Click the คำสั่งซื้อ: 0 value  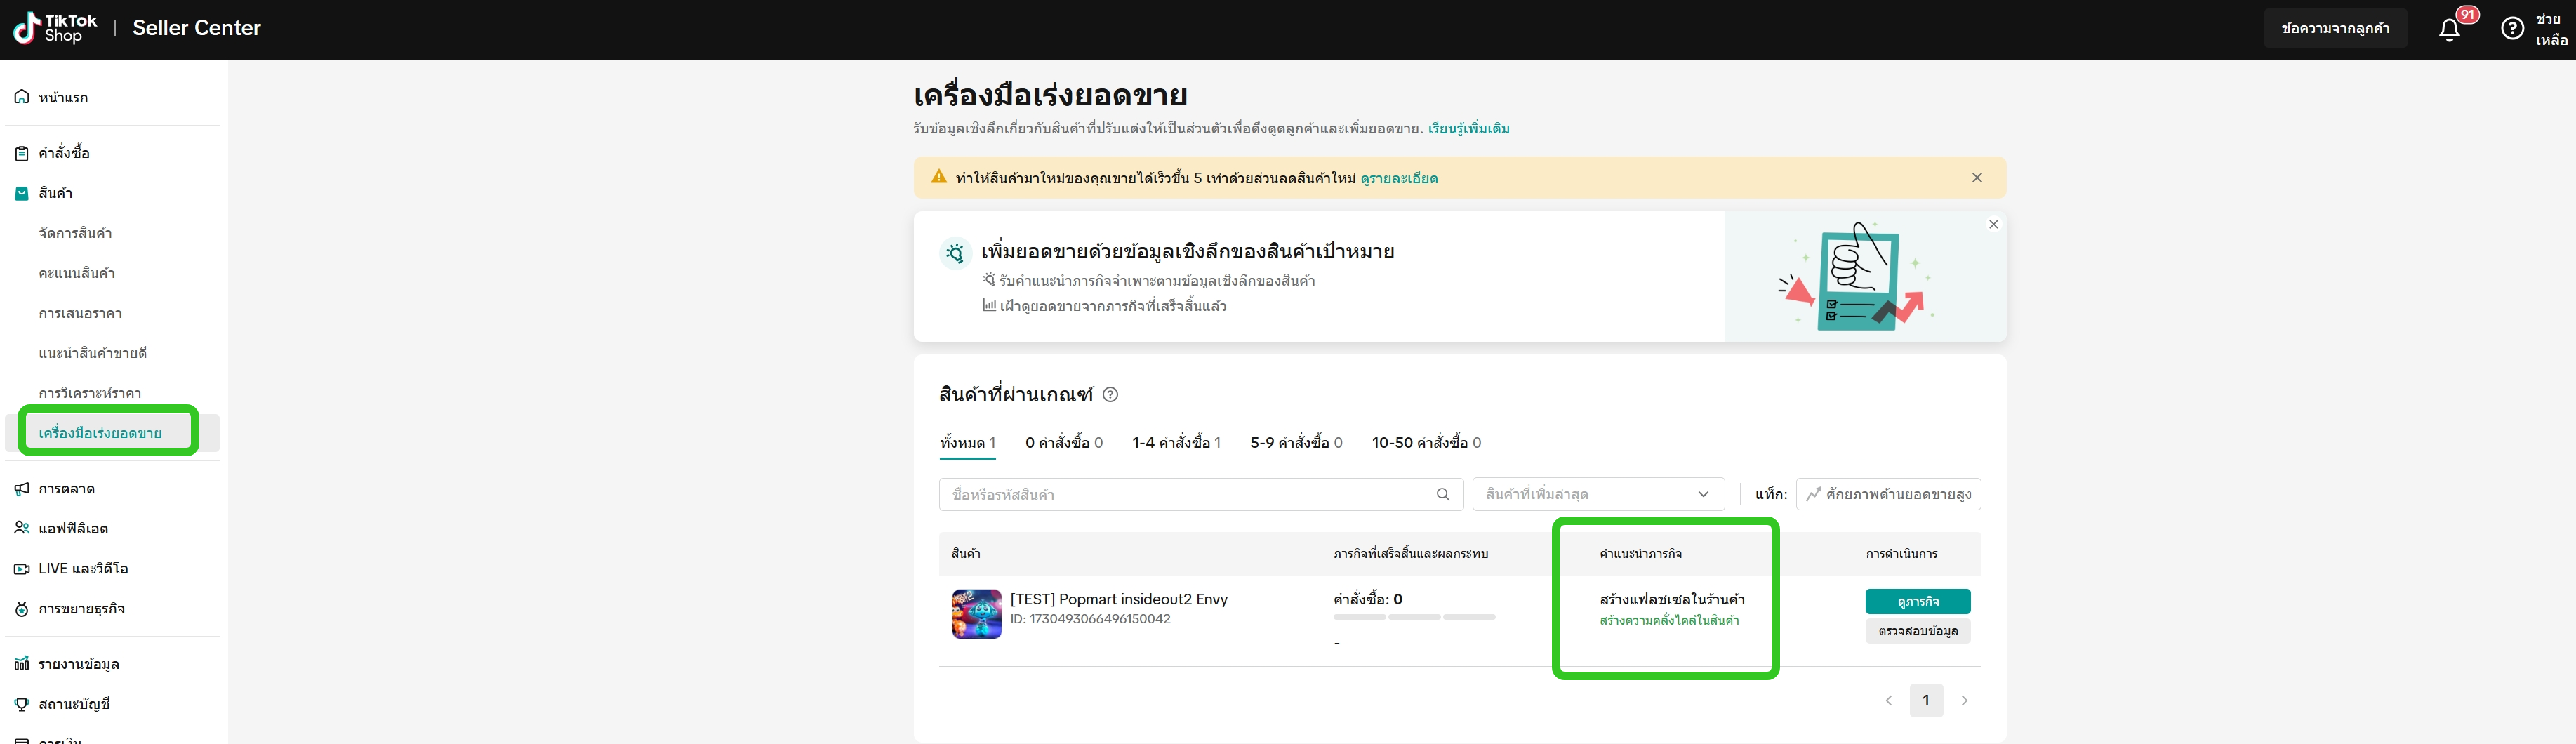(x=1368, y=599)
